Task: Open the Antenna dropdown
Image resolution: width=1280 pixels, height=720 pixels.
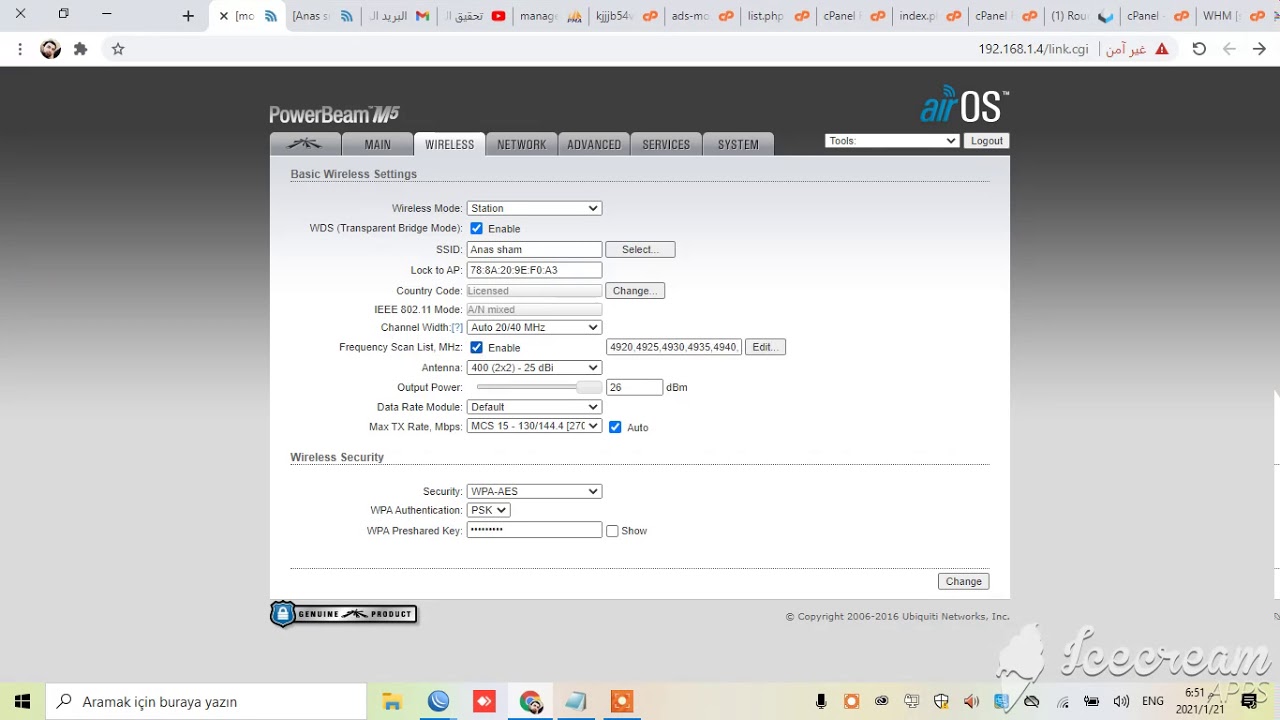Action: pyautogui.click(x=534, y=367)
